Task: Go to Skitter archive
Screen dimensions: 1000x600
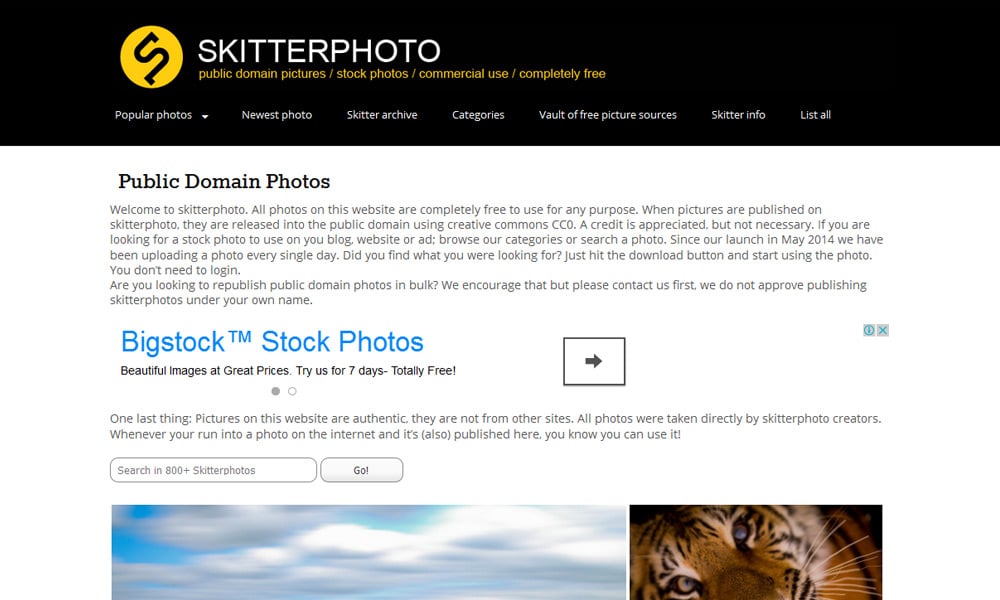Action: click(x=382, y=115)
